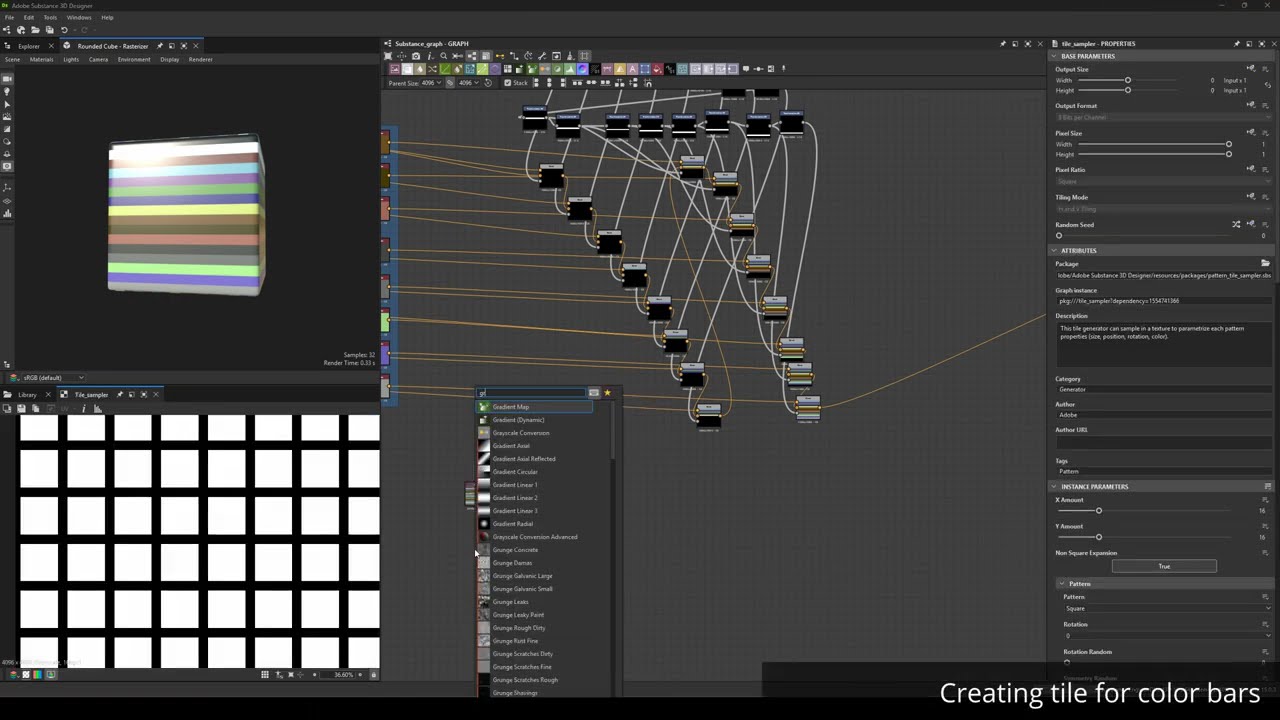The height and width of the screenshot is (720, 1280).
Task: Toggle the Stack checkbox in graph toolbar
Action: click(508, 83)
